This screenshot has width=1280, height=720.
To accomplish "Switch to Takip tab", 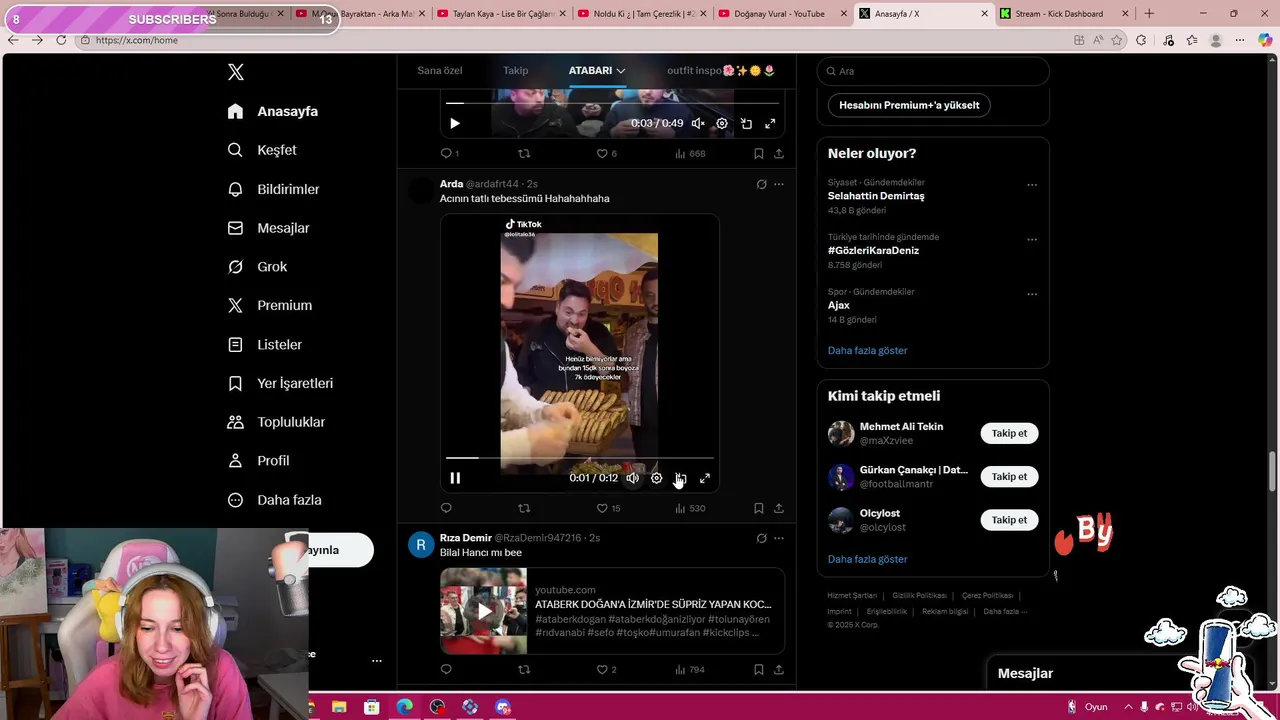I will click(515, 71).
